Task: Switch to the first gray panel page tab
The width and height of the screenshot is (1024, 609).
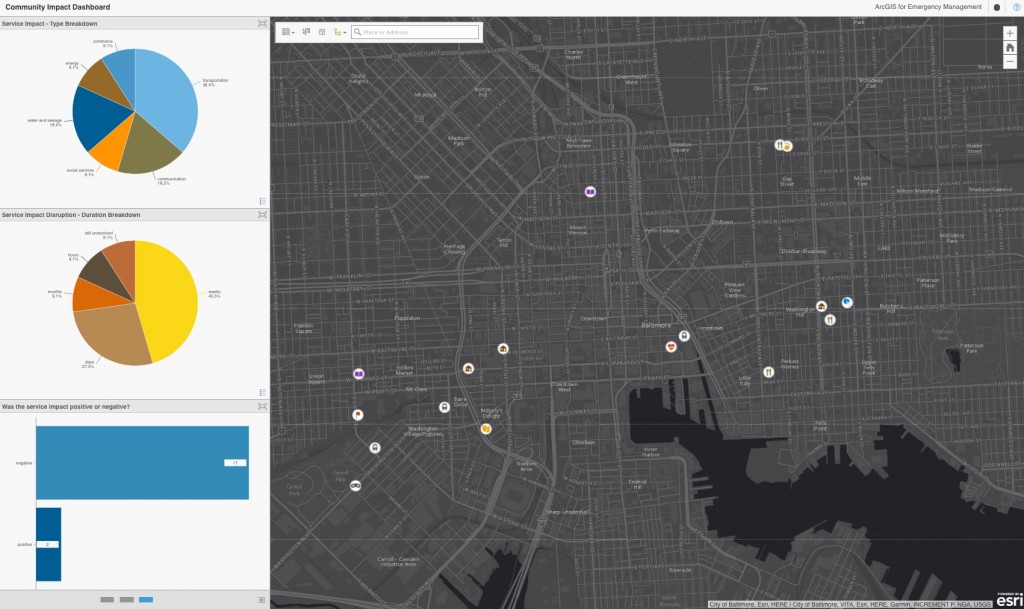Action: (107, 599)
